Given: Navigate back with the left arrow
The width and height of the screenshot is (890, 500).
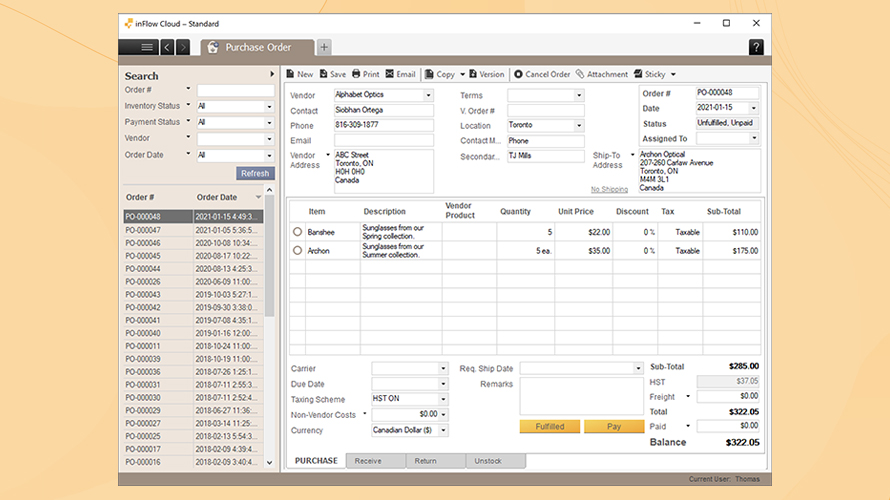Looking at the screenshot, I should [167, 47].
